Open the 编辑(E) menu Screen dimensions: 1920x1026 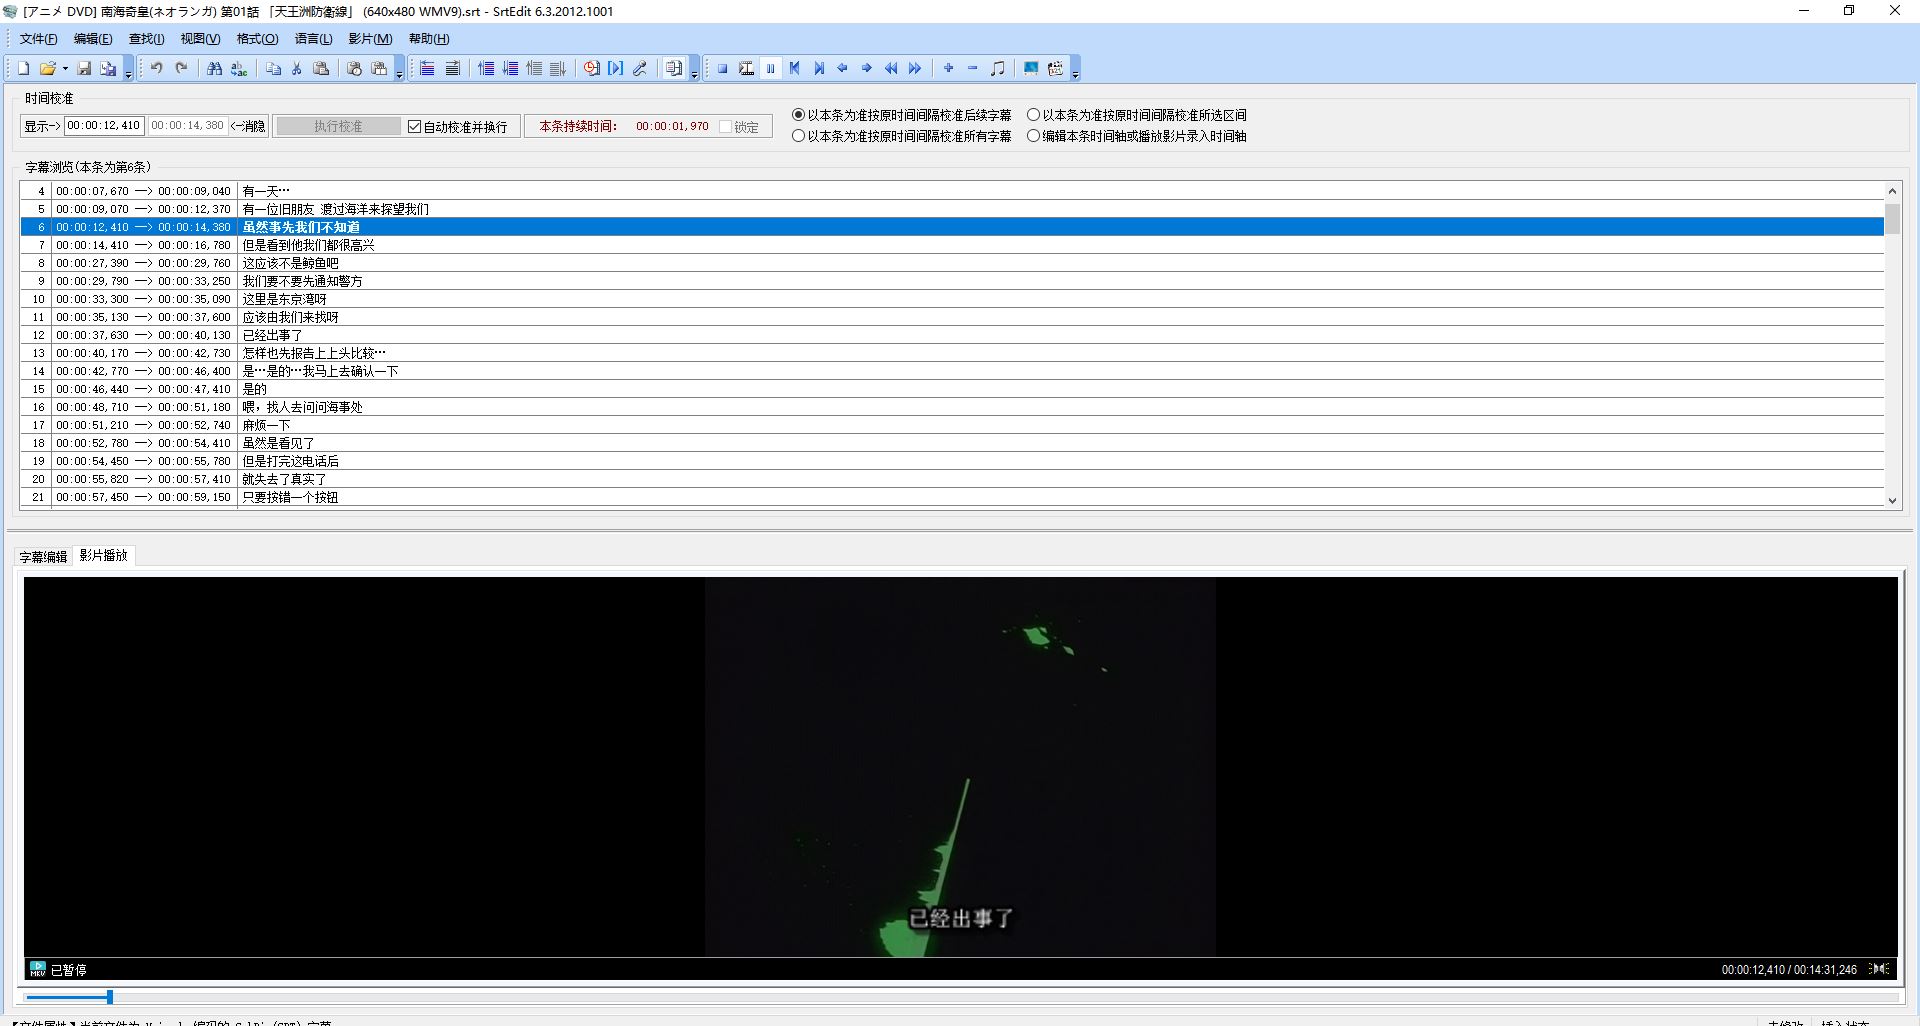pos(93,38)
